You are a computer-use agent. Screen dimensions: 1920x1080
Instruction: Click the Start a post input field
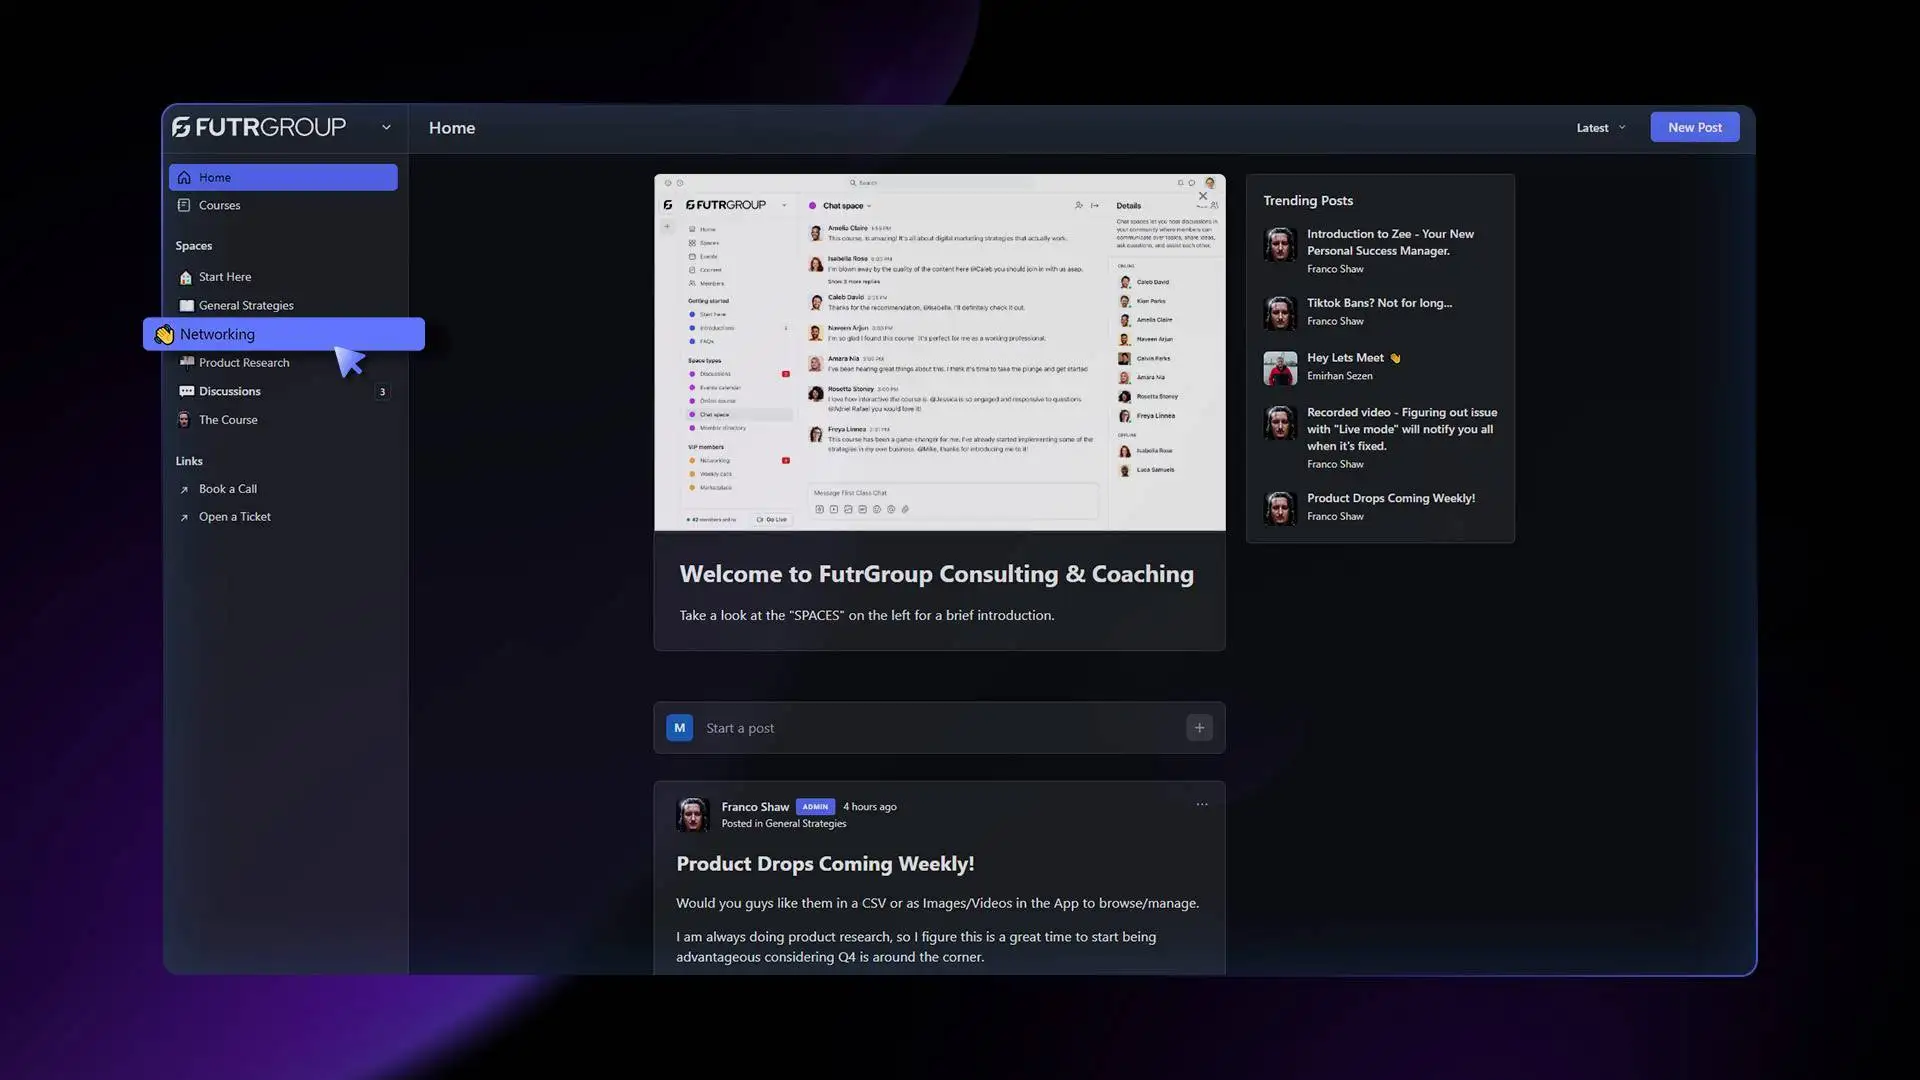(930, 728)
